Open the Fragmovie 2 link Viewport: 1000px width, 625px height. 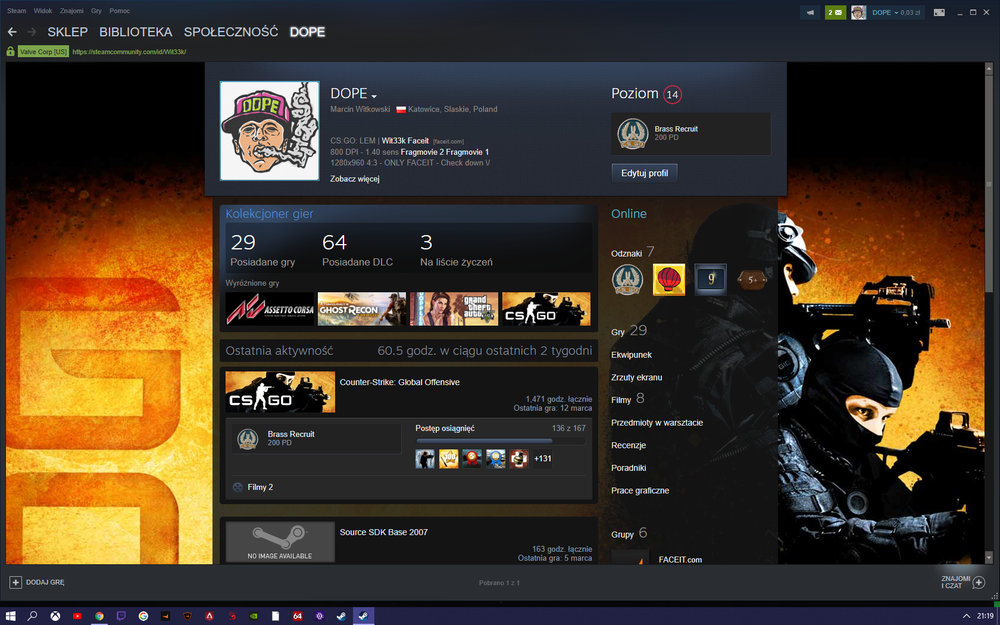[x=422, y=152]
